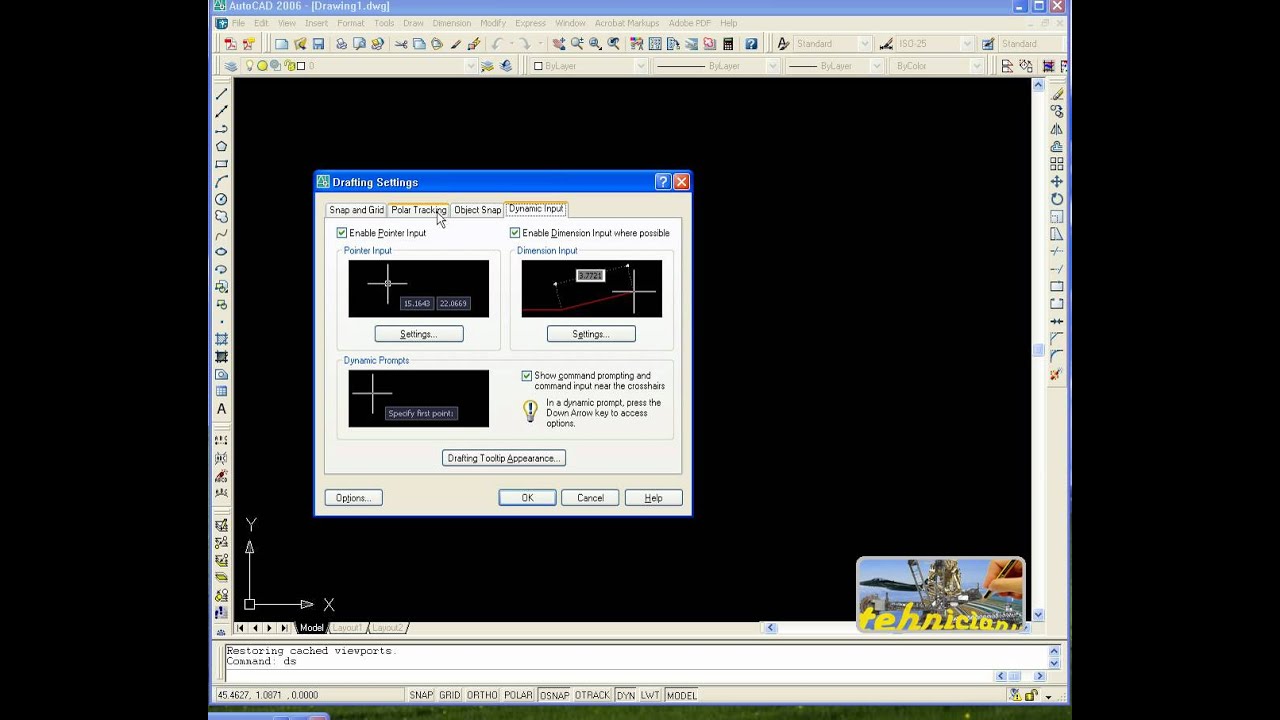Viewport: 1280px width, 720px height.
Task: Uncheck Enable Pointer Input checkbox
Action: click(x=342, y=233)
